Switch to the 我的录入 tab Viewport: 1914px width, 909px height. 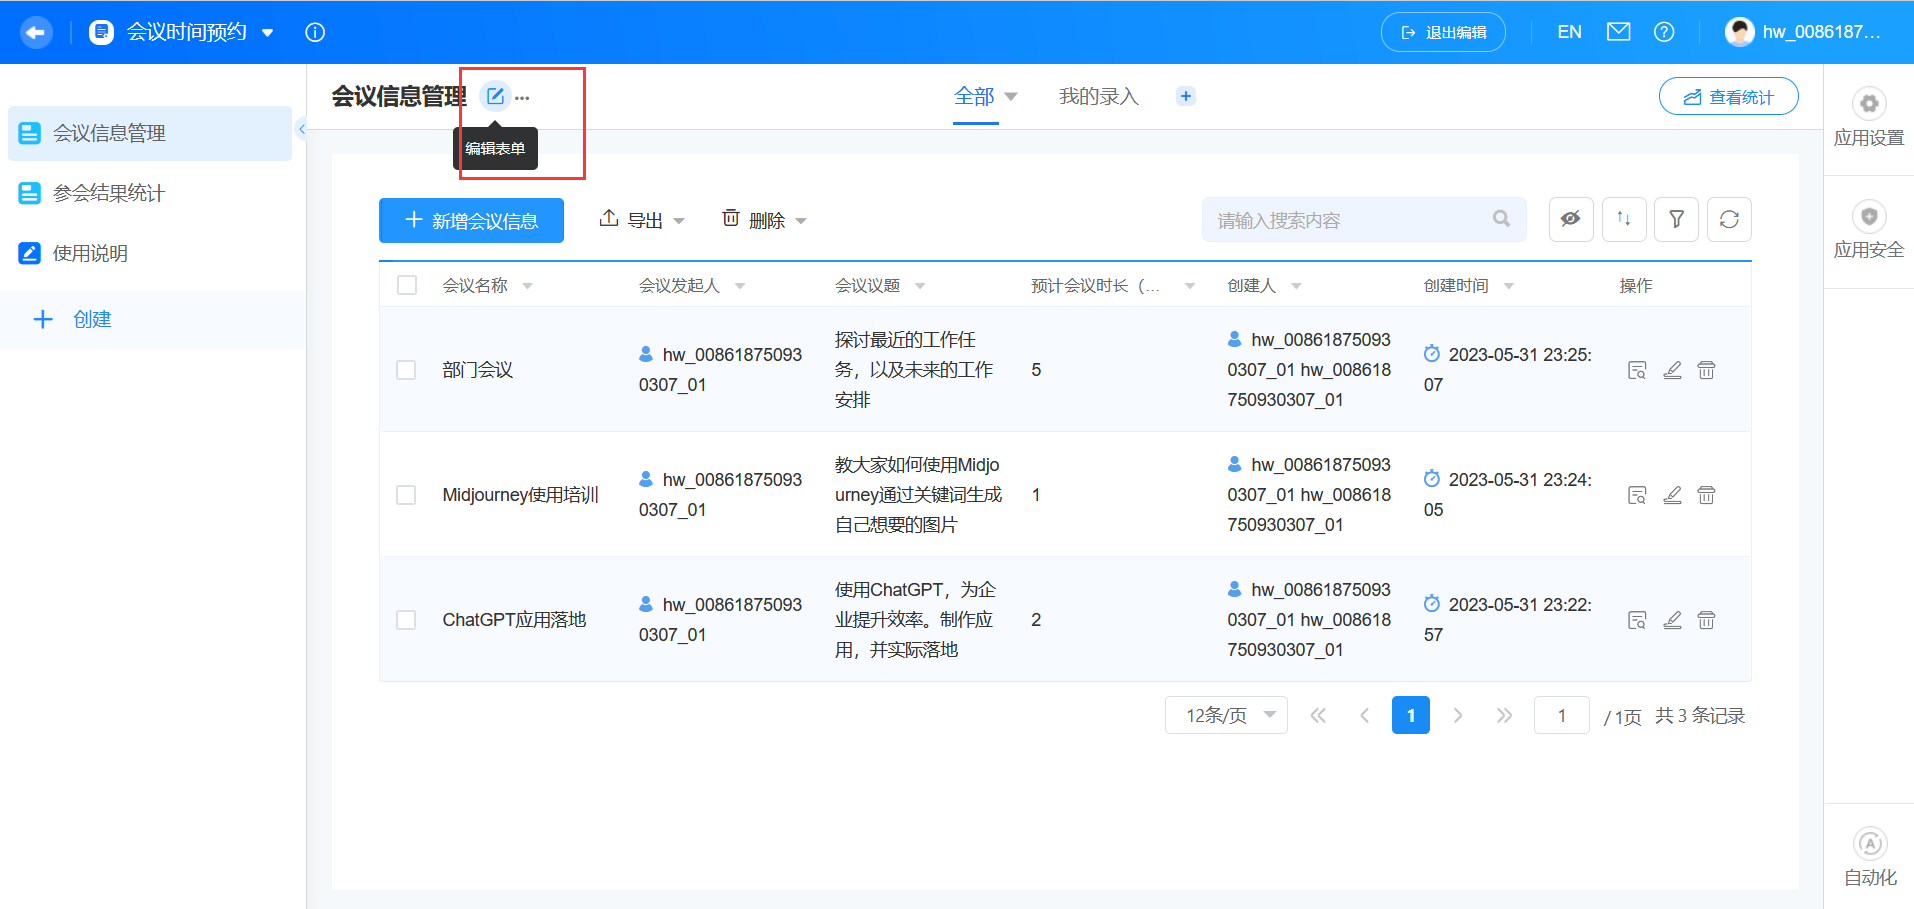tap(1098, 96)
